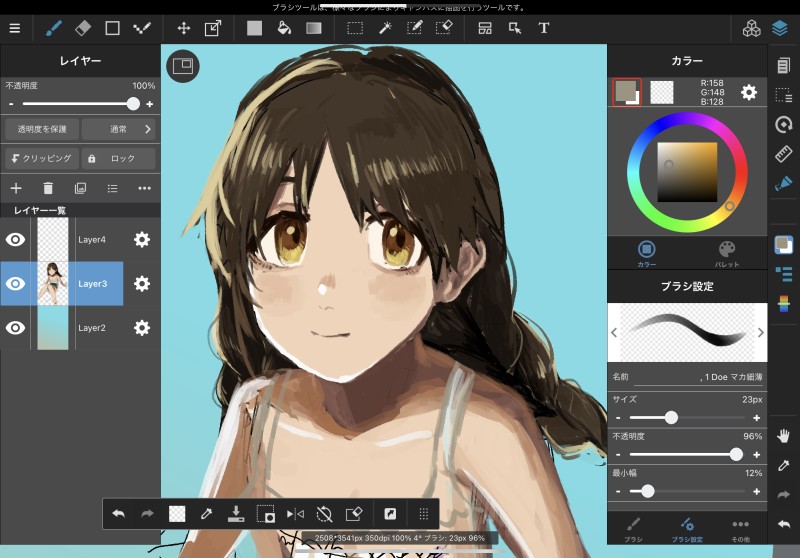Open Layer3 settings gear
The width and height of the screenshot is (800, 558).
pos(142,284)
